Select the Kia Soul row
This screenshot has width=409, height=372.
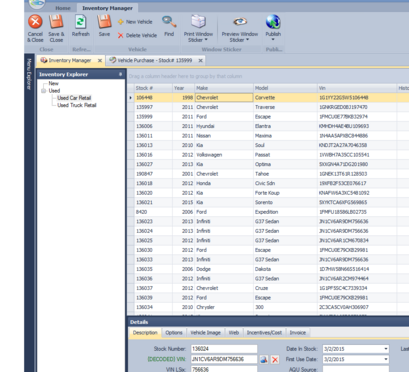tap(268, 145)
